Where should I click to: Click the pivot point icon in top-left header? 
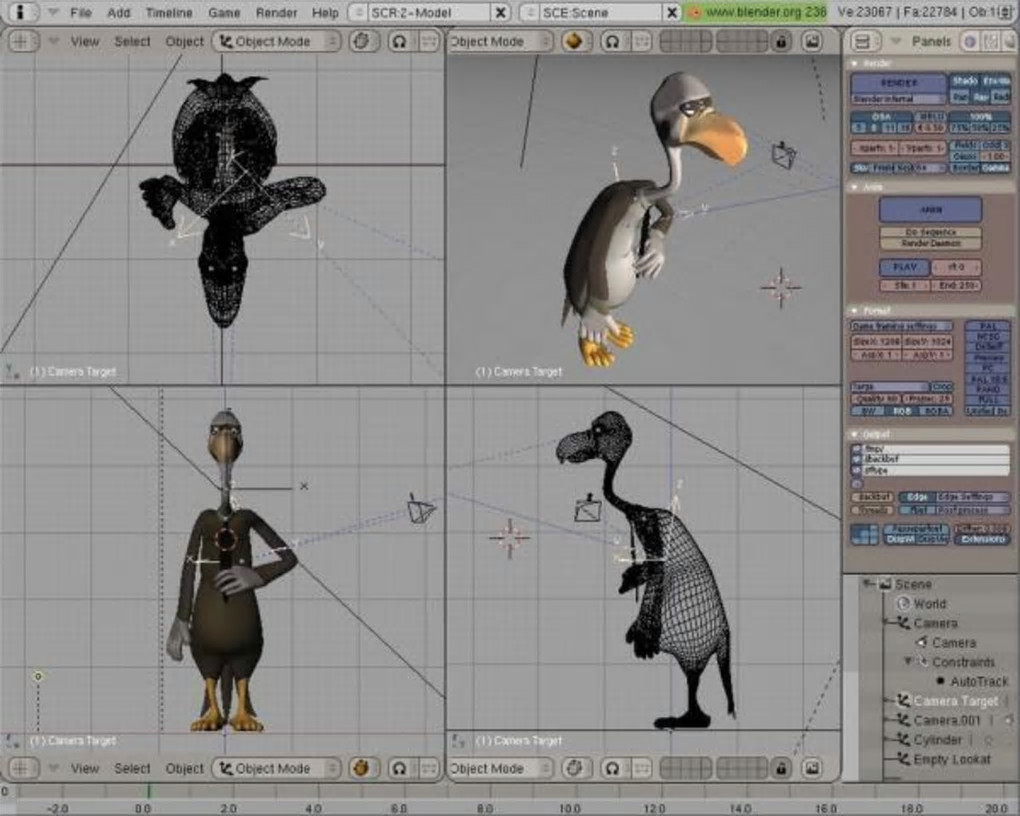pyautogui.click(x=401, y=42)
